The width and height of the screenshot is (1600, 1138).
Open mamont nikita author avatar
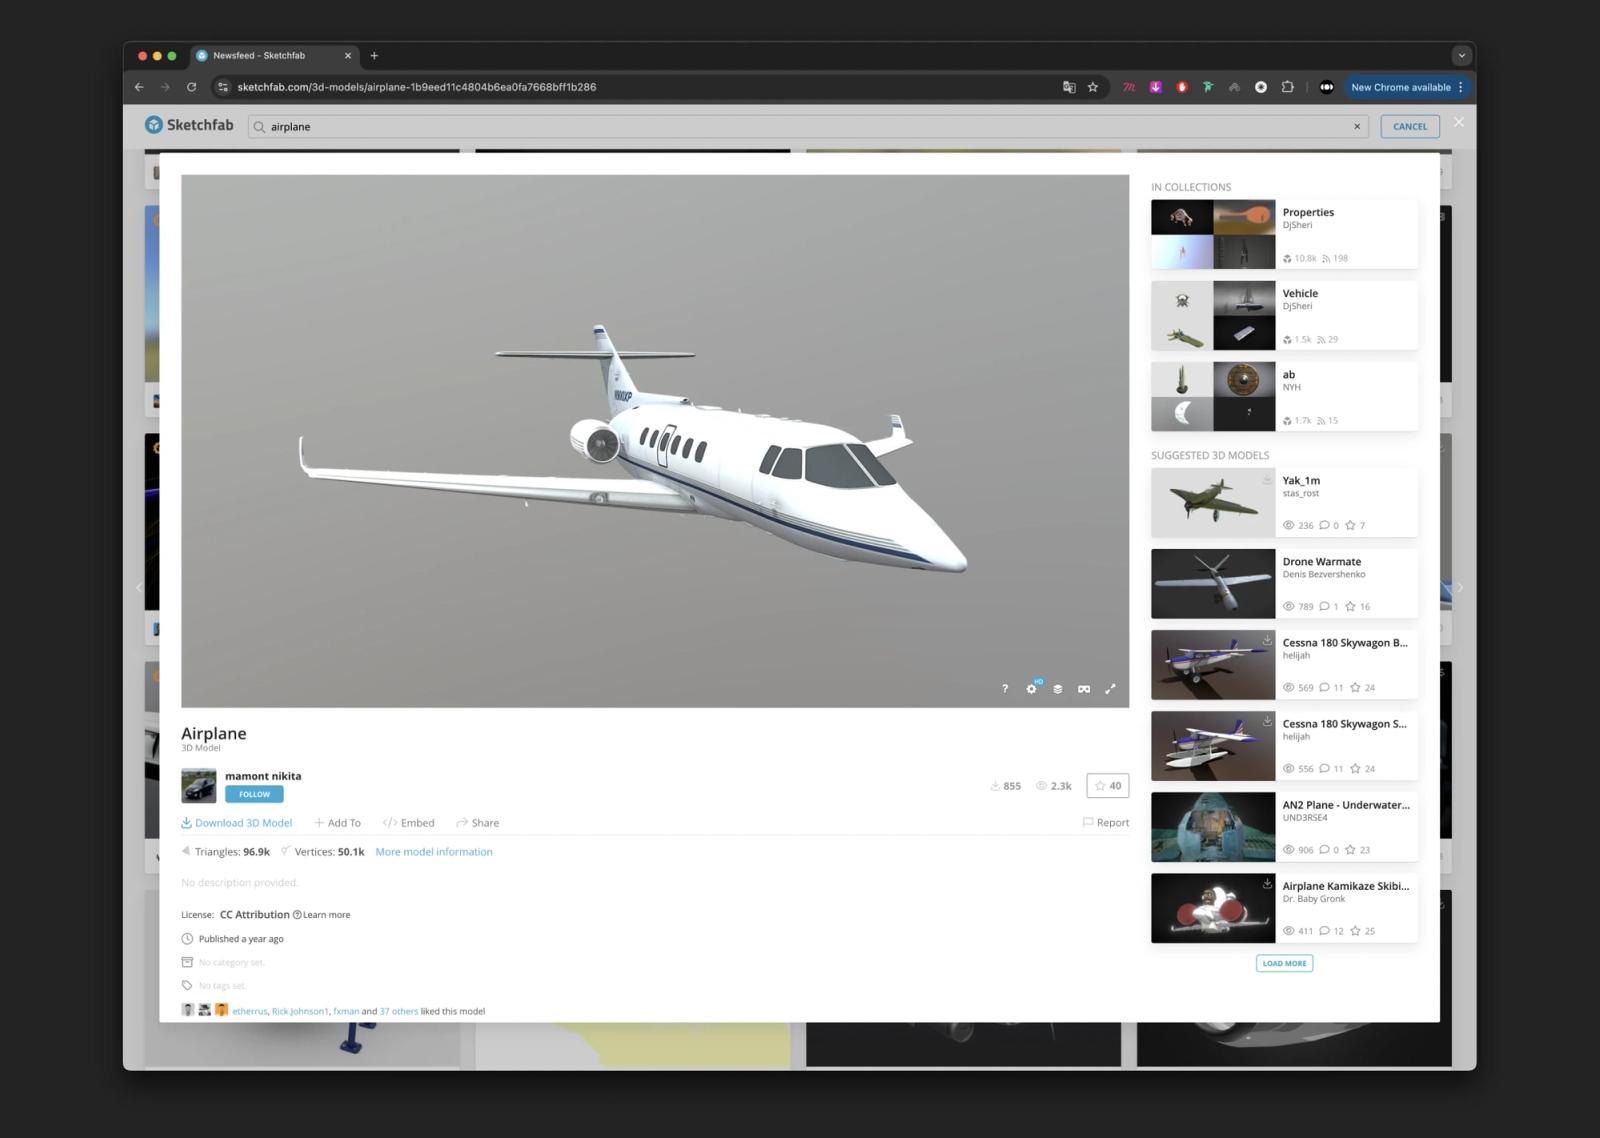point(198,785)
